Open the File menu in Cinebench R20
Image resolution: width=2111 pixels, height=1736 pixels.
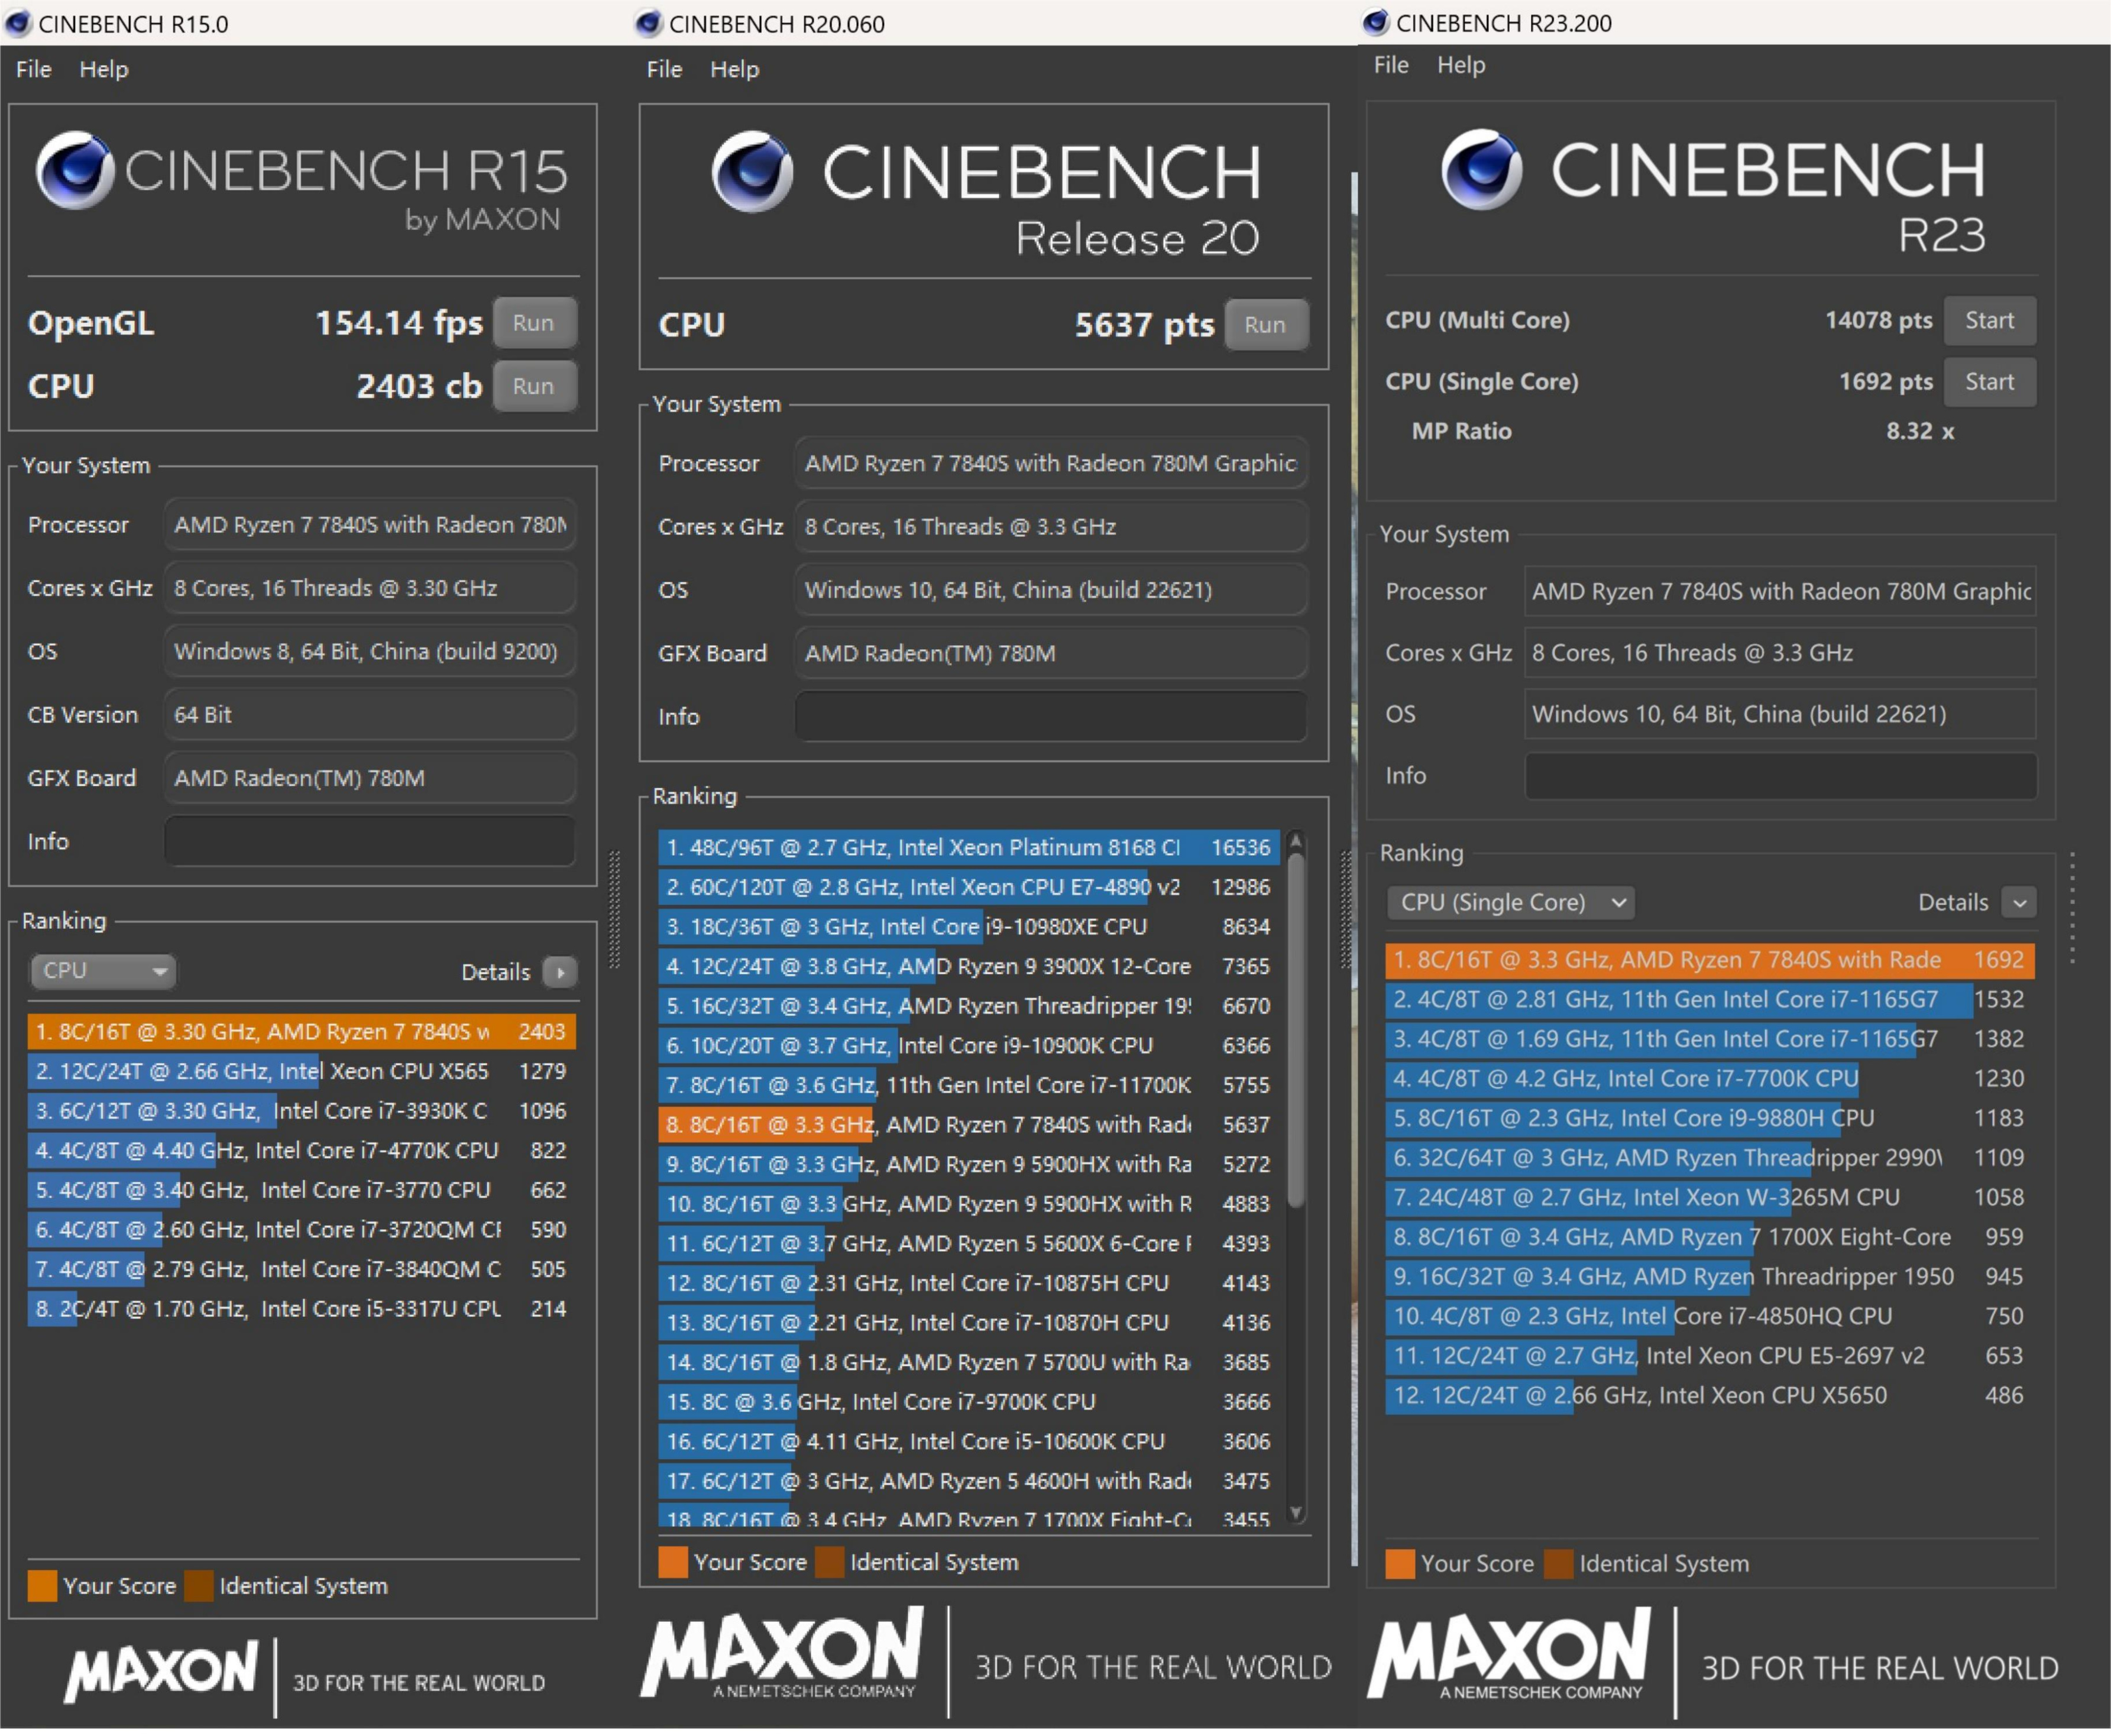pos(664,69)
